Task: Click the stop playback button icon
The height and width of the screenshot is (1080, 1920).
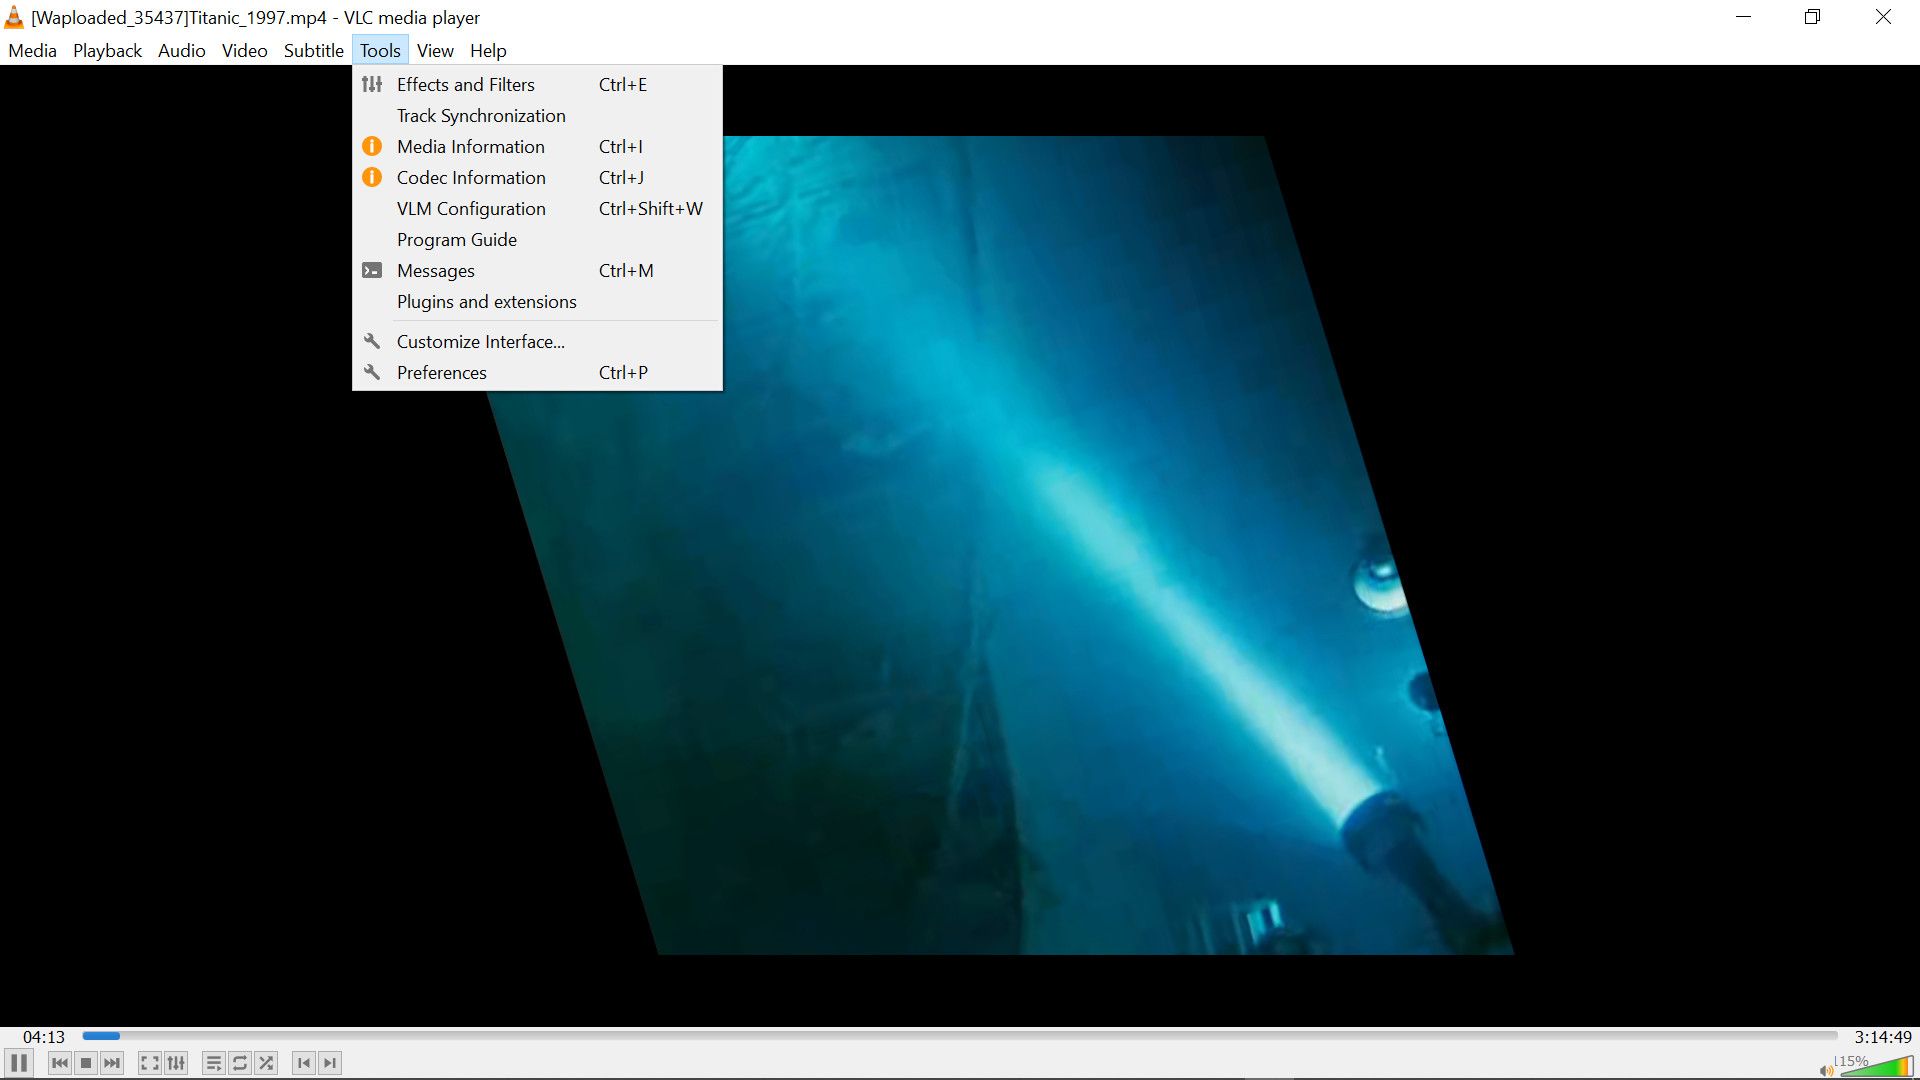Action: [x=86, y=1063]
